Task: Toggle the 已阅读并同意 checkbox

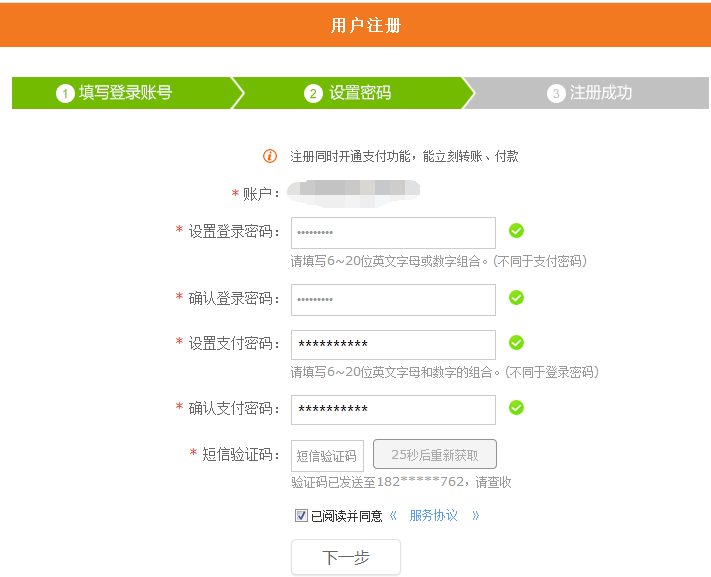Action: (301, 516)
